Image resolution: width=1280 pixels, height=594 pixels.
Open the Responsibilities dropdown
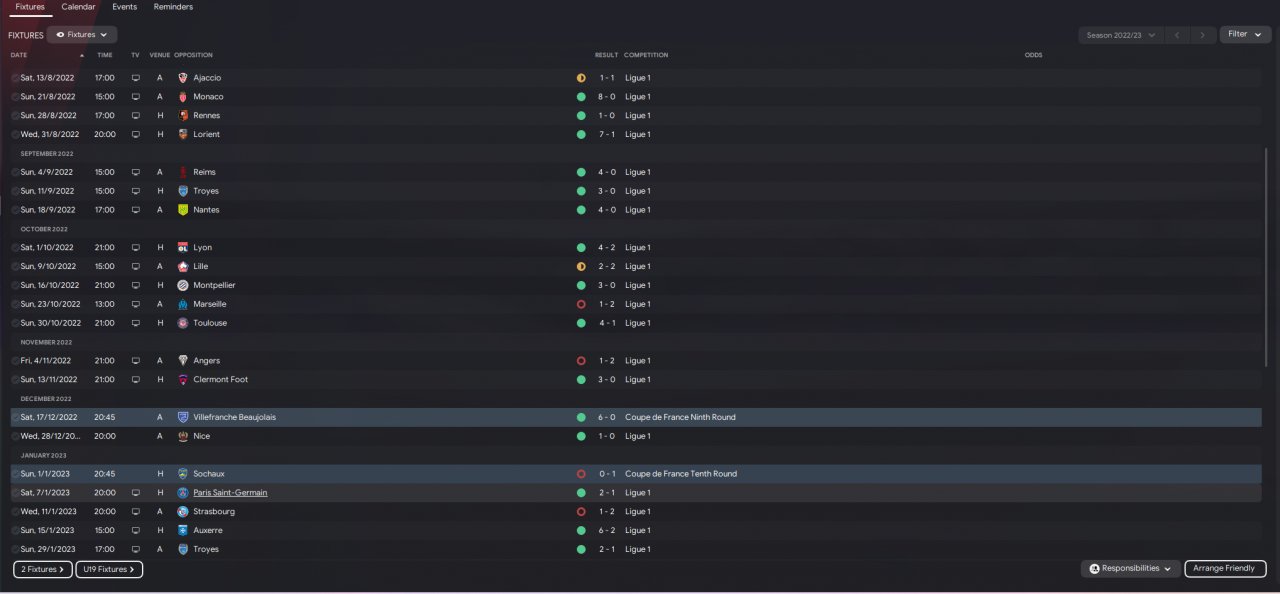click(1130, 569)
